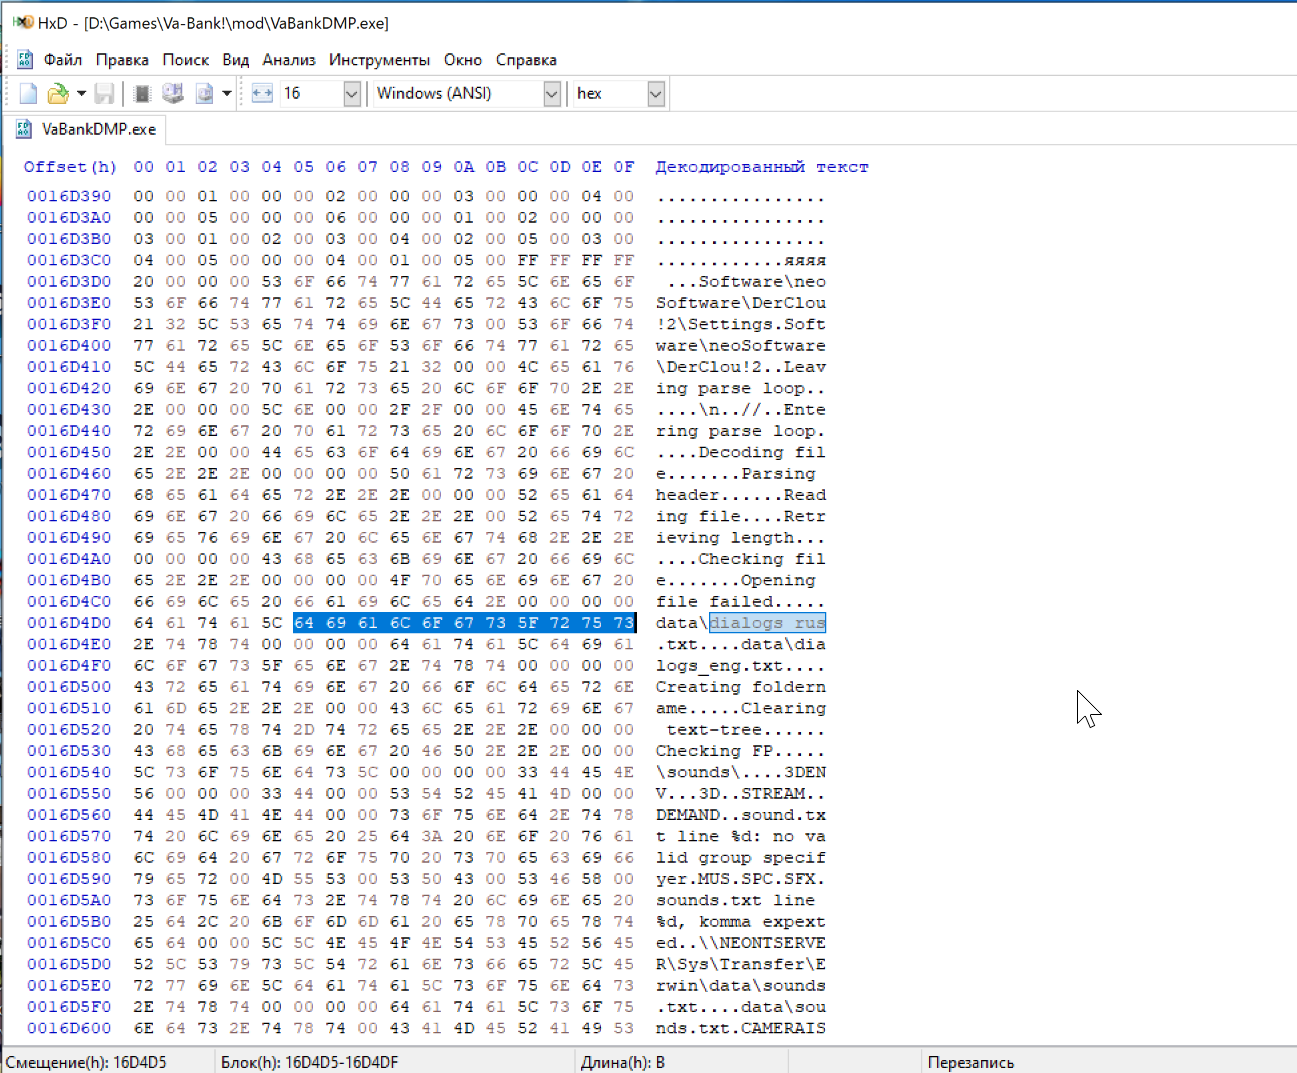The image size is (1297, 1073).
Task: Click the 0F column header
Action: point(624,167)
